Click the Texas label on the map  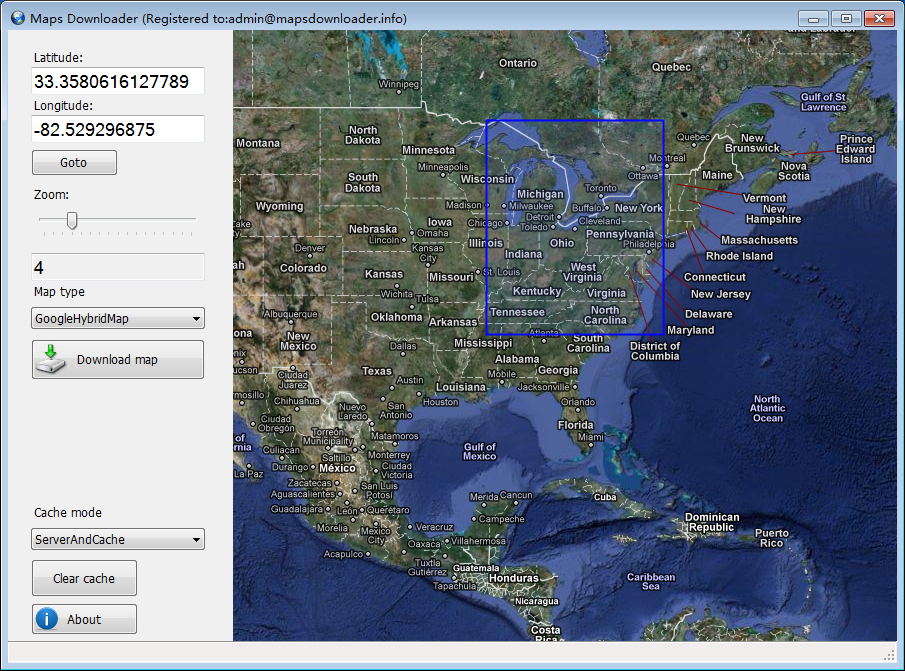377,371
